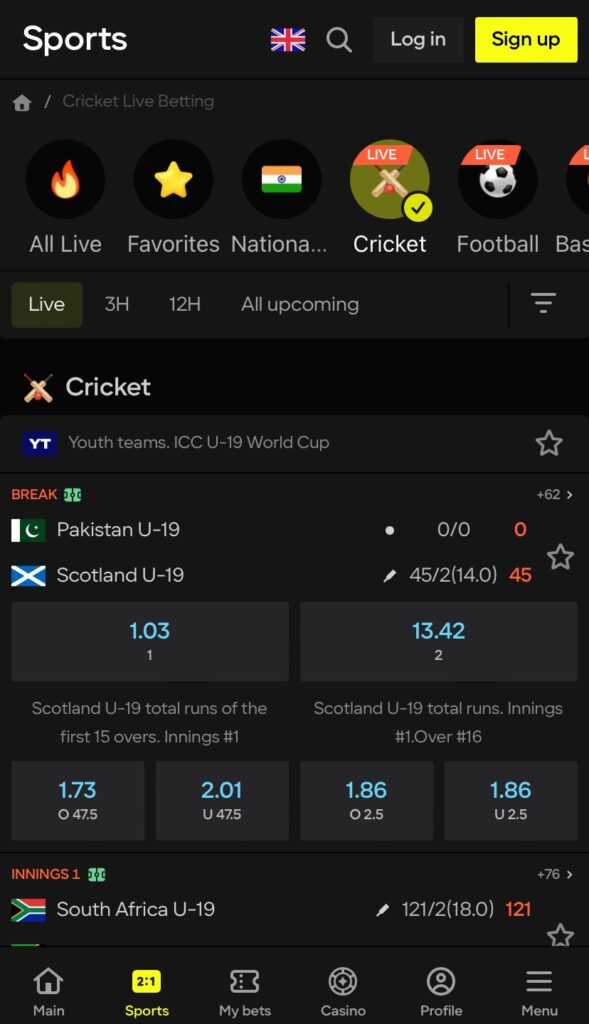This screenshot has height=1024, width=589.
Task: Select the Cricket sport icon
Action: click(x=389, y=179)
